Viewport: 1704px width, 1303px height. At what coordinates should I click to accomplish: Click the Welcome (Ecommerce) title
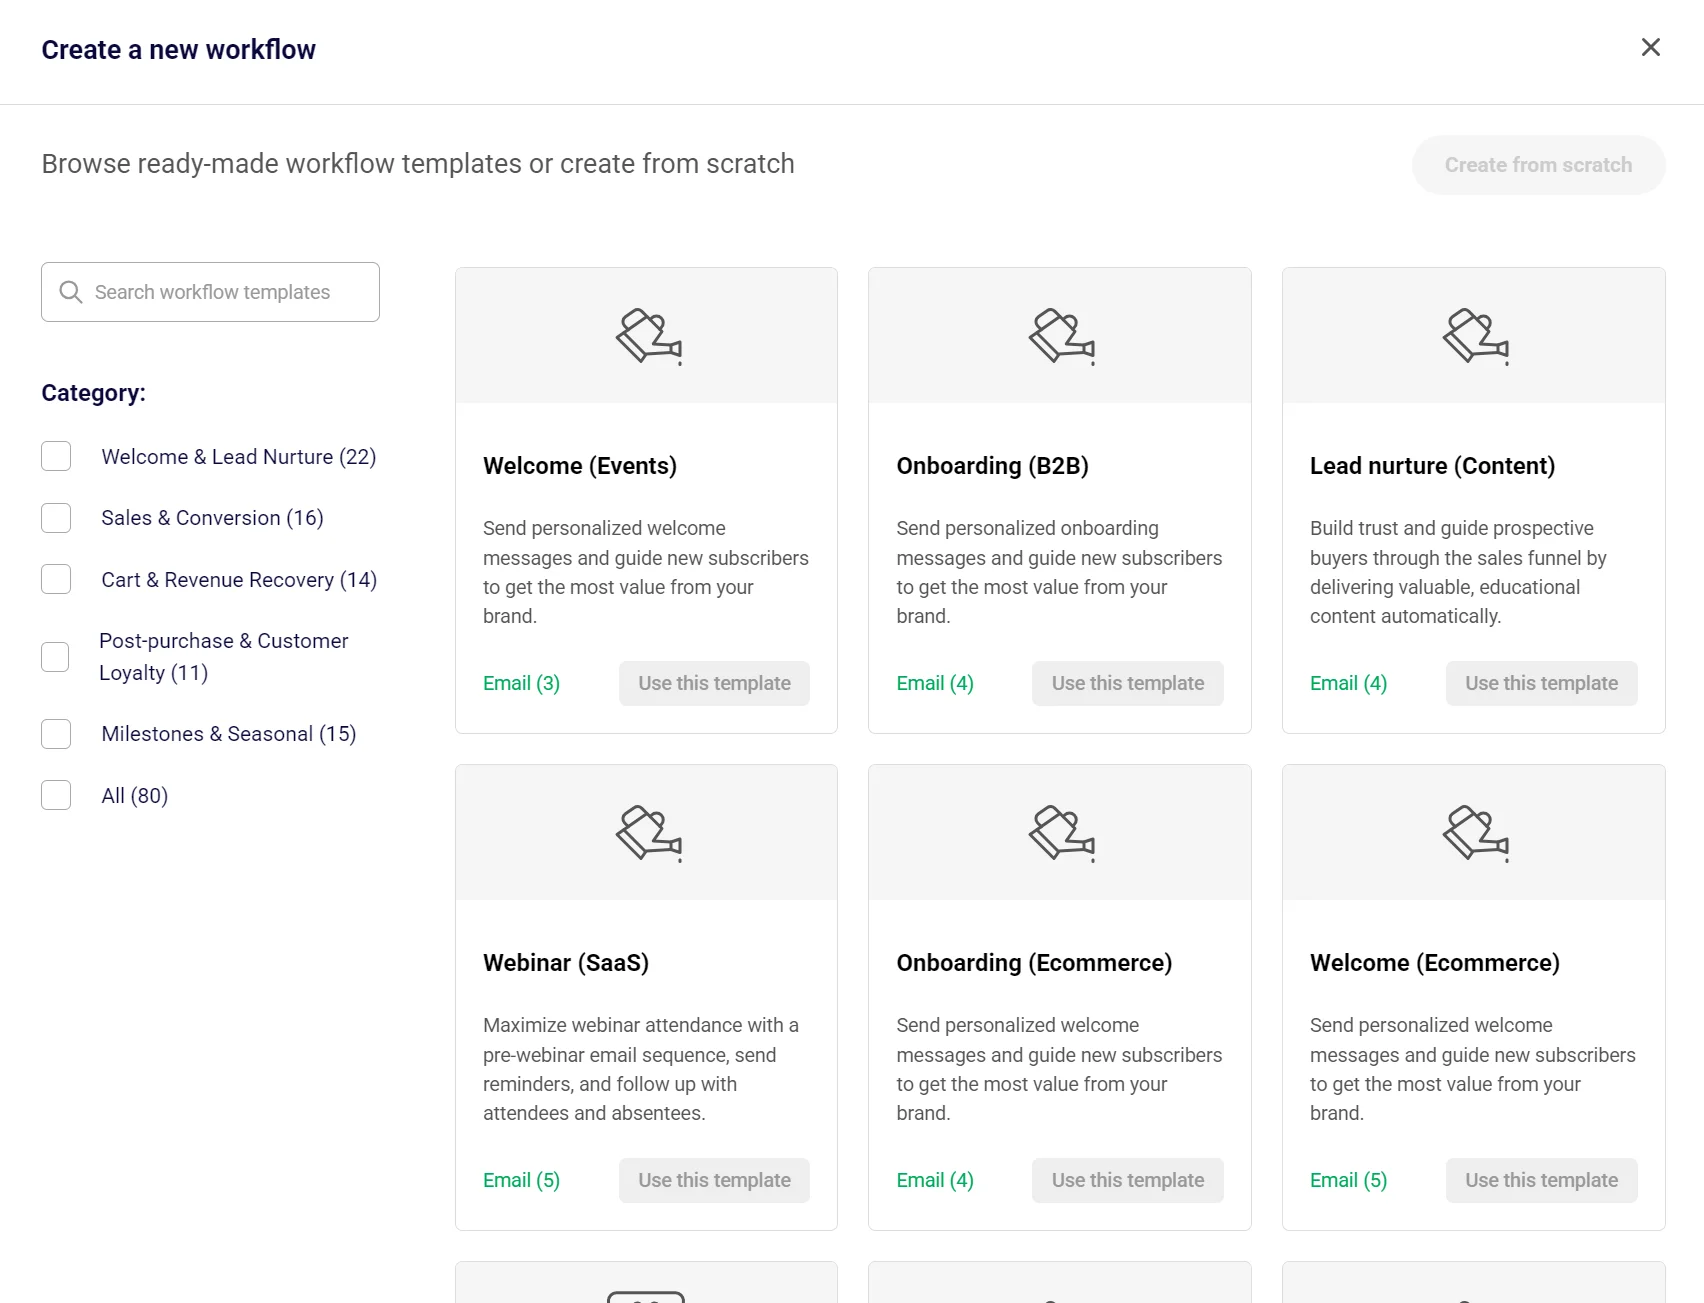tap(1434, 963)
